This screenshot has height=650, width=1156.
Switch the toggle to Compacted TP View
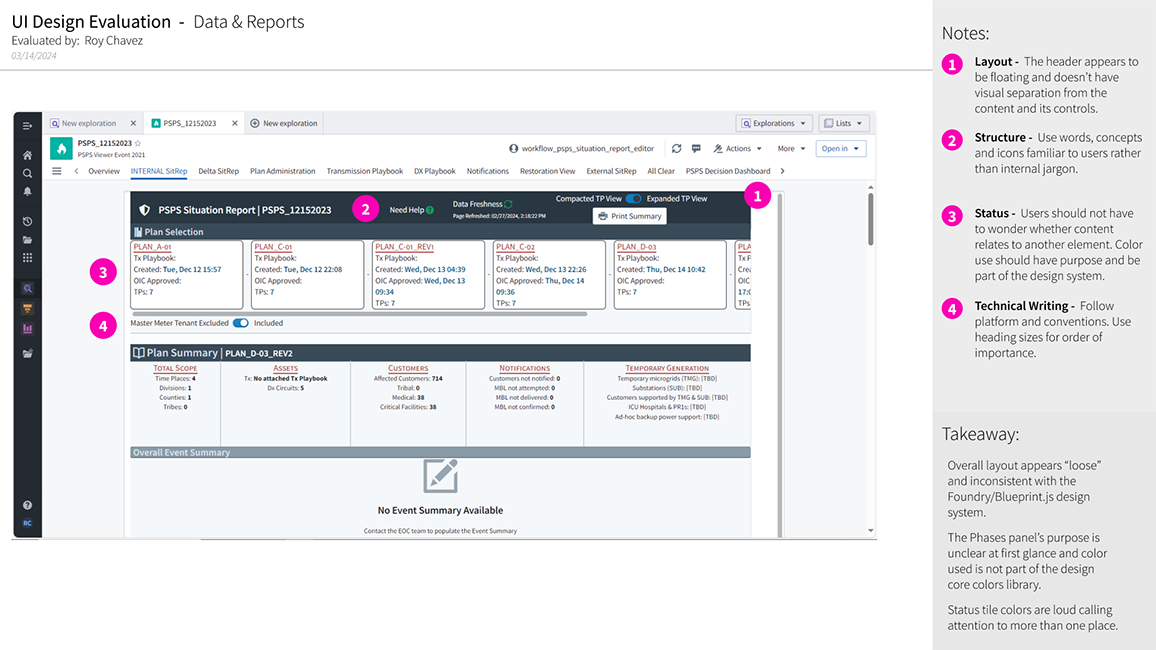[x=632, y=199]
